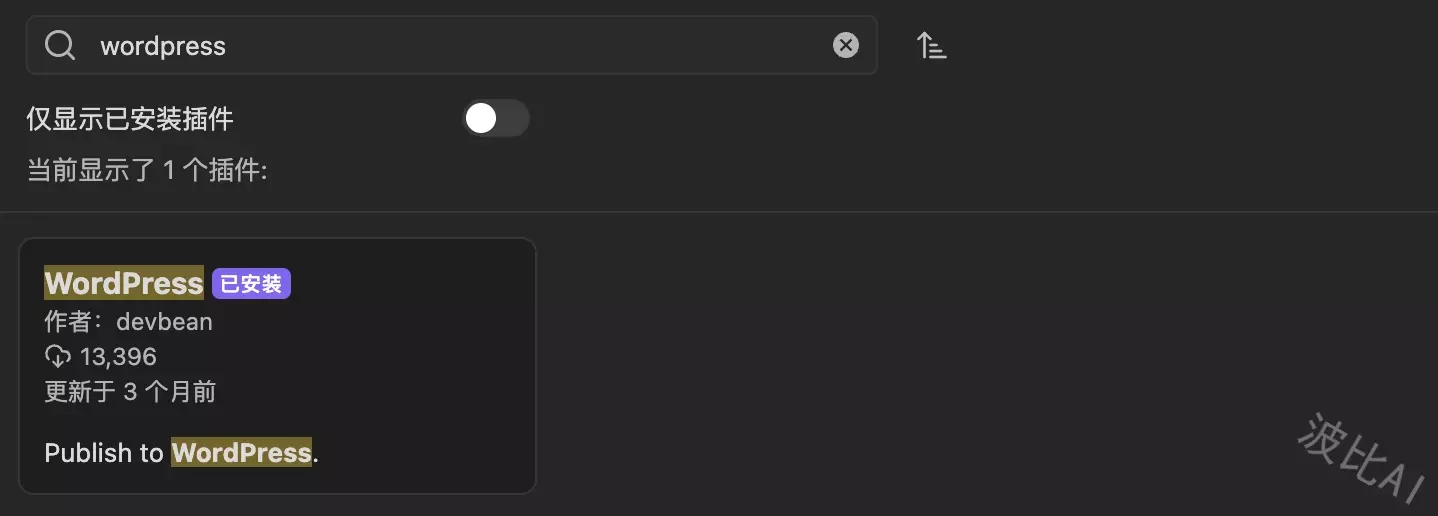Screen dimensions: 1438x516
Task: Click the "Publish to" description text
Action: click(104, 453)
